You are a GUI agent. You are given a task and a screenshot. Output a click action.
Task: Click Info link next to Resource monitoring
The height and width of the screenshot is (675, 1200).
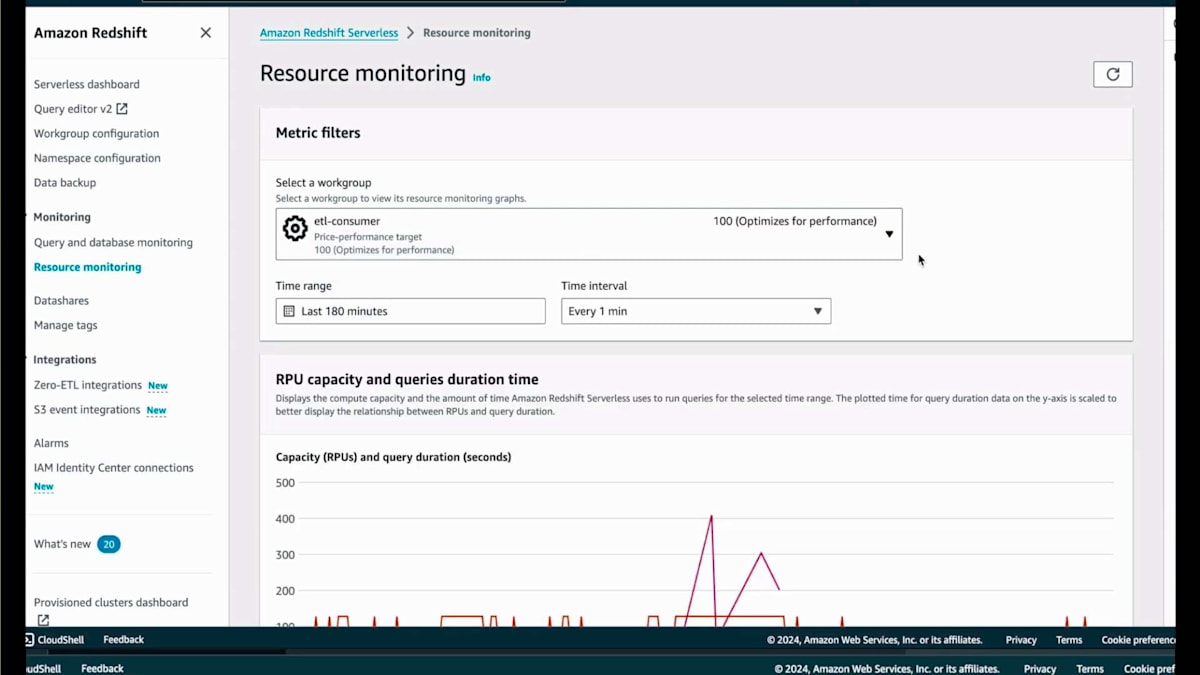[482, 77]
